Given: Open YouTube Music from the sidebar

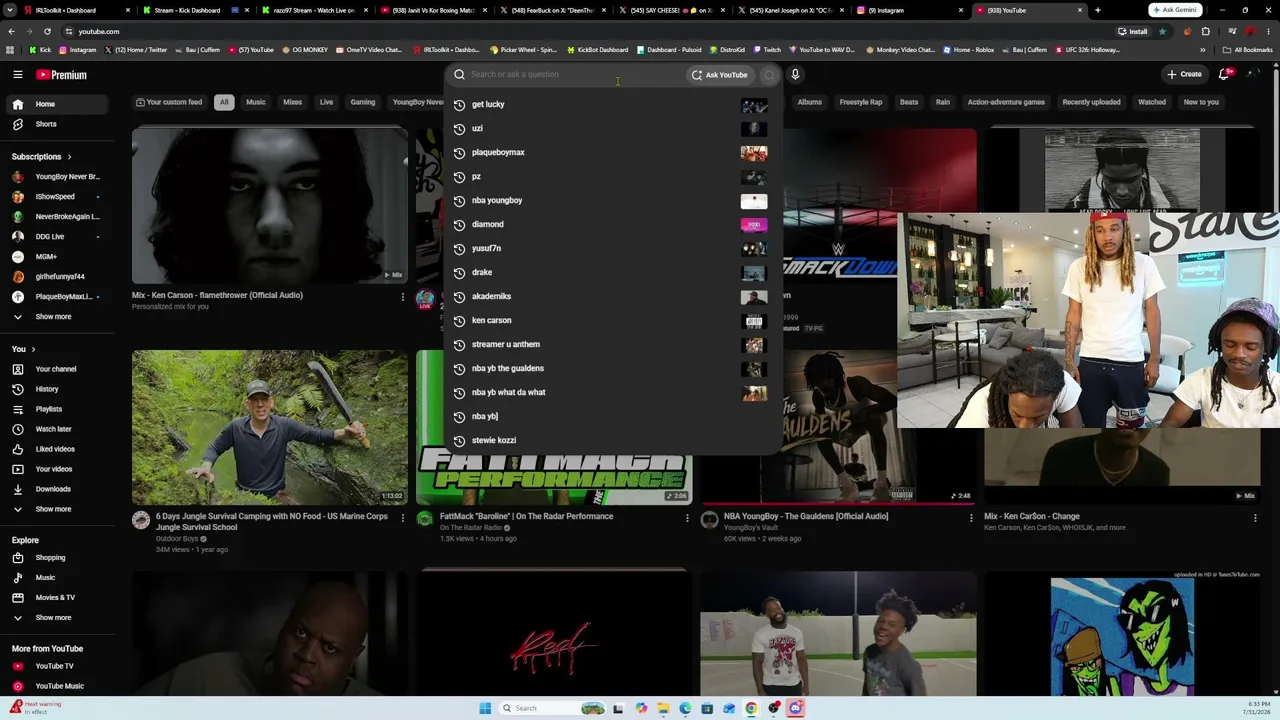Looking at the screenshot, I should (x=57, y=686).
